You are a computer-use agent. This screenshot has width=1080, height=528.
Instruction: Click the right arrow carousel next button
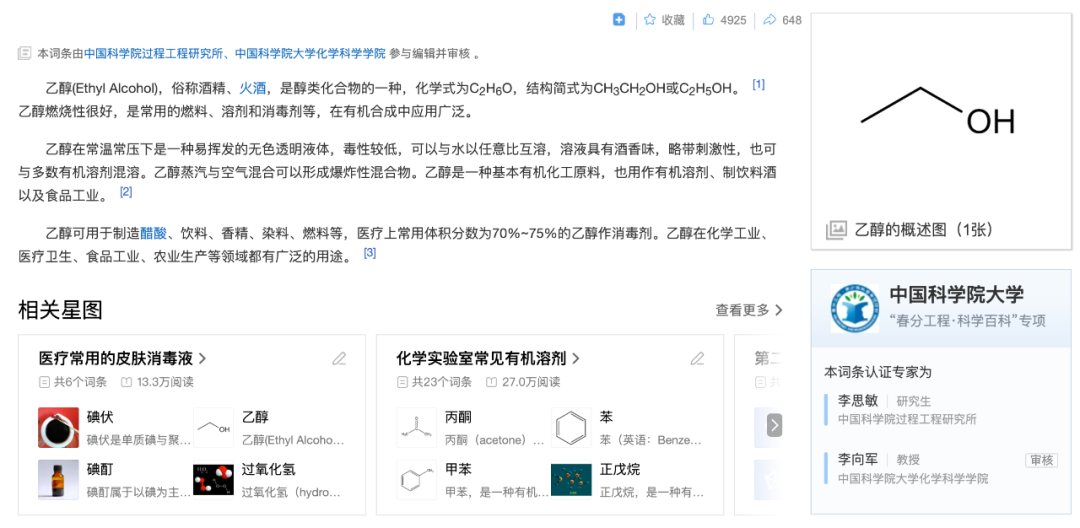[775, 425]
